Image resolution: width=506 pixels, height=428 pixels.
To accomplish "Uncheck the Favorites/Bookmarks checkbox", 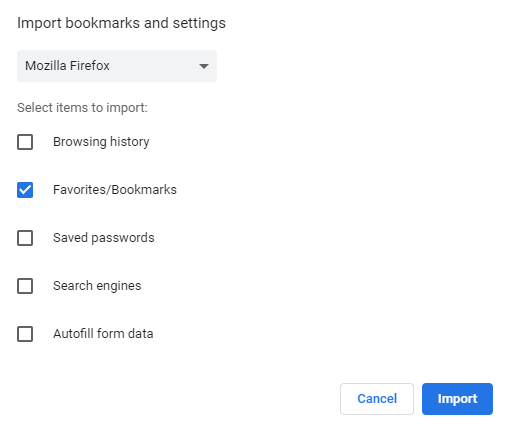I will click(25, 190).
